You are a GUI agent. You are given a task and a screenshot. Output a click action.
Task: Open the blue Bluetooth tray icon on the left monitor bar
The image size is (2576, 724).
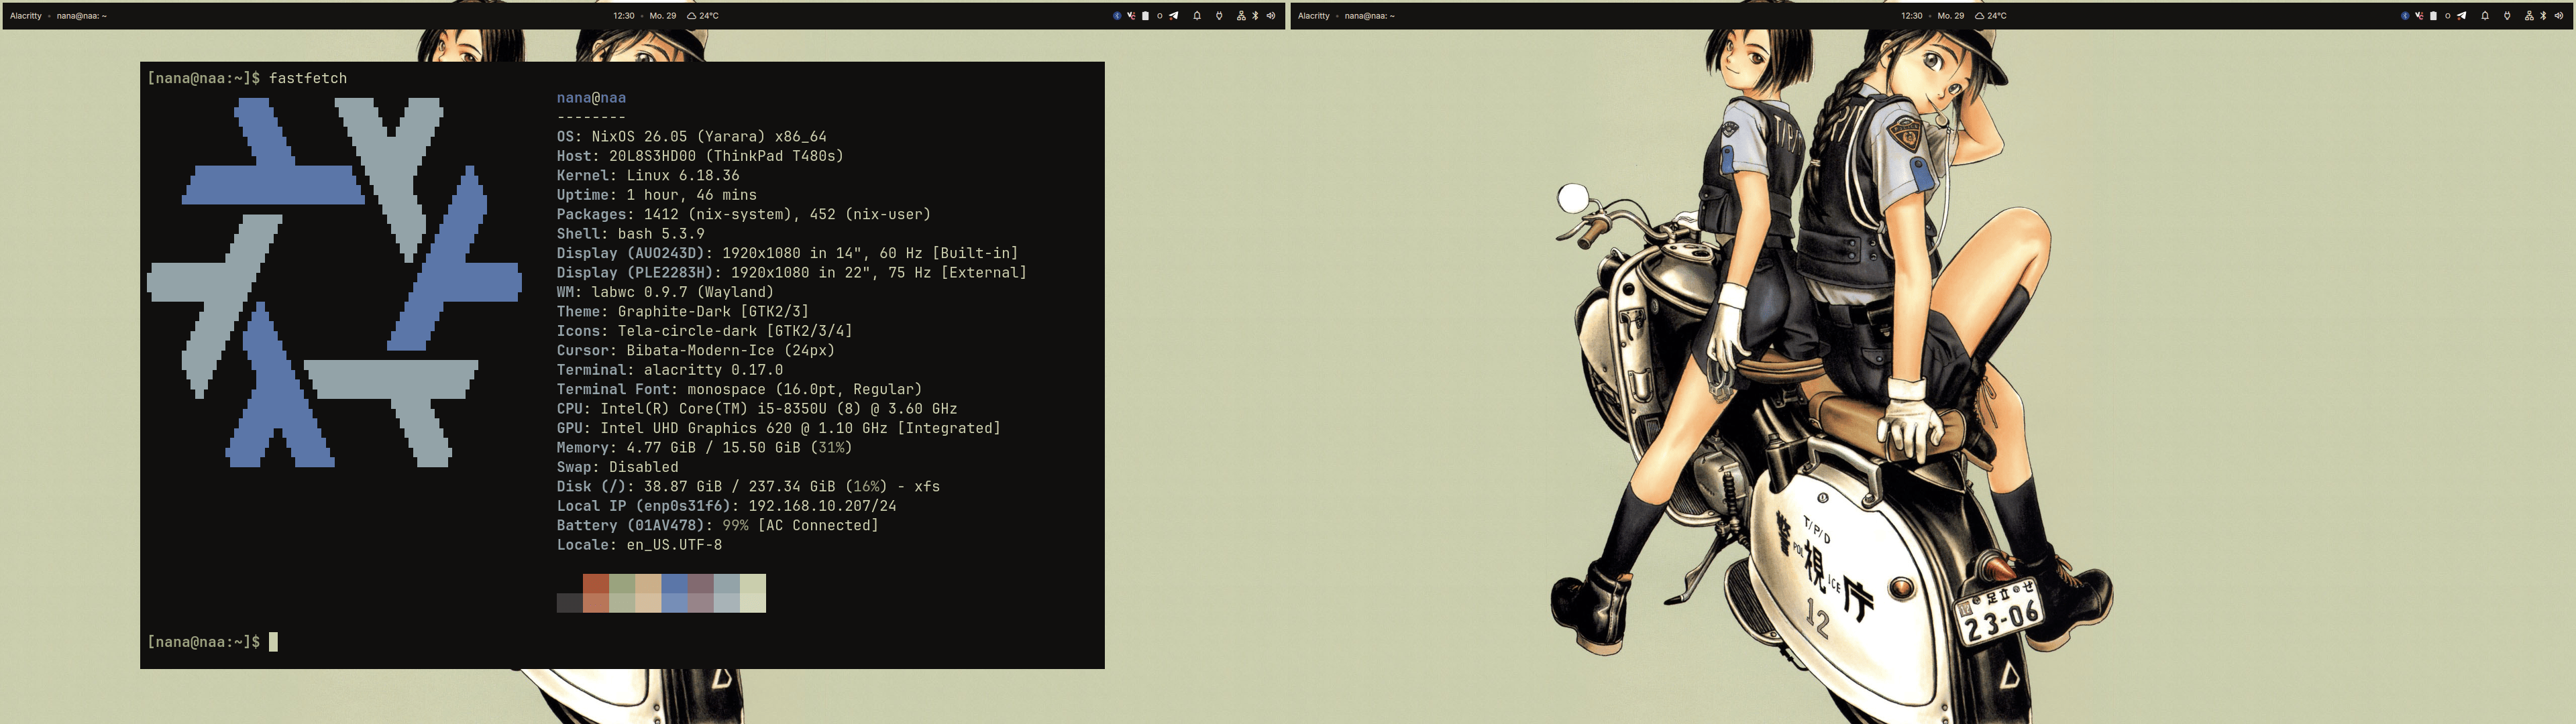tap(1117, 16)
